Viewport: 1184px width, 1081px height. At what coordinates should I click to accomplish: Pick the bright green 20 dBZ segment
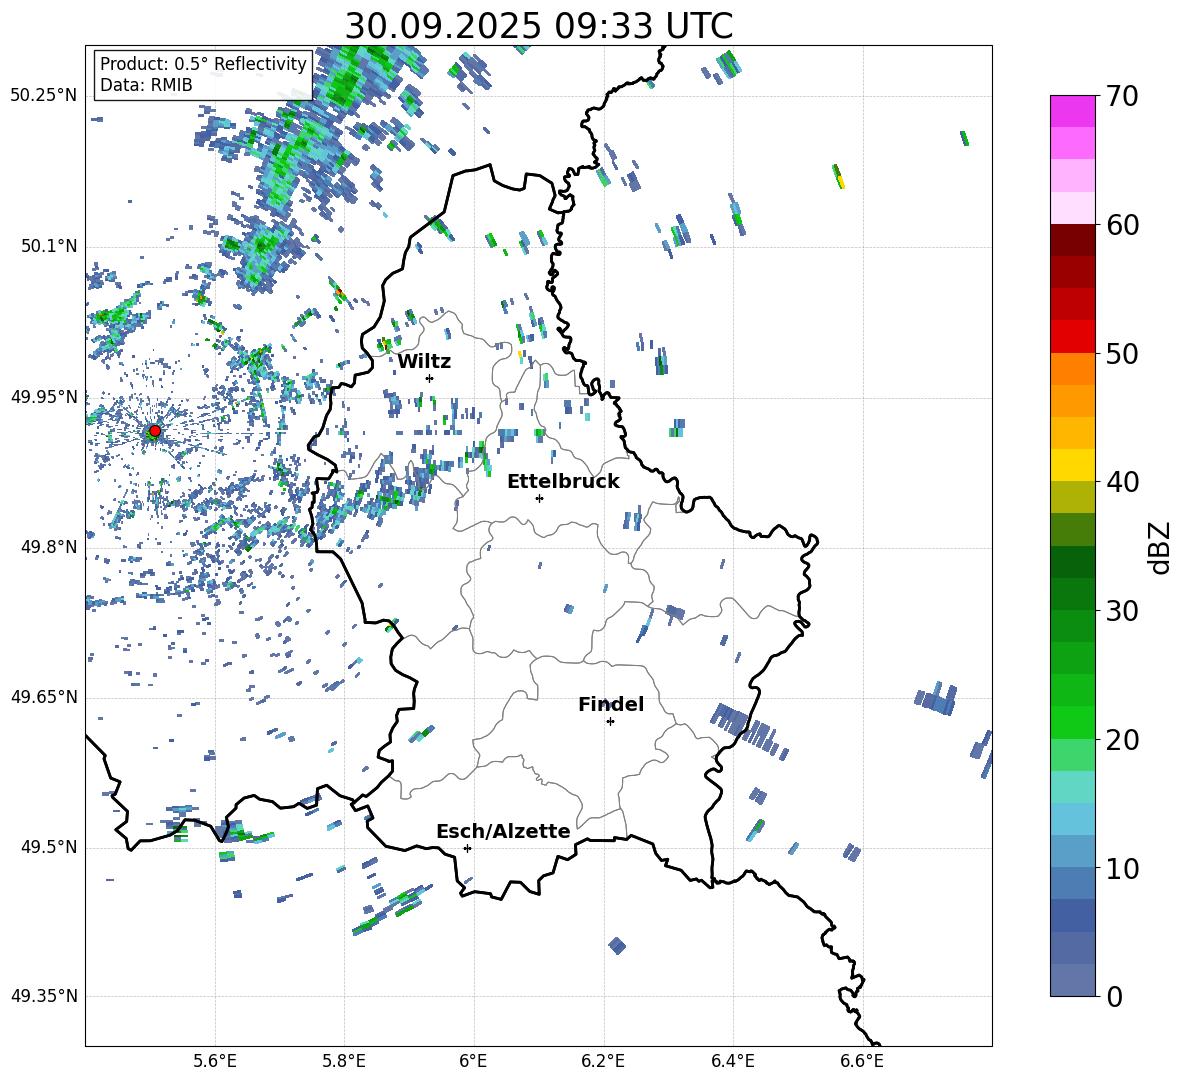tap(1072, 722)
